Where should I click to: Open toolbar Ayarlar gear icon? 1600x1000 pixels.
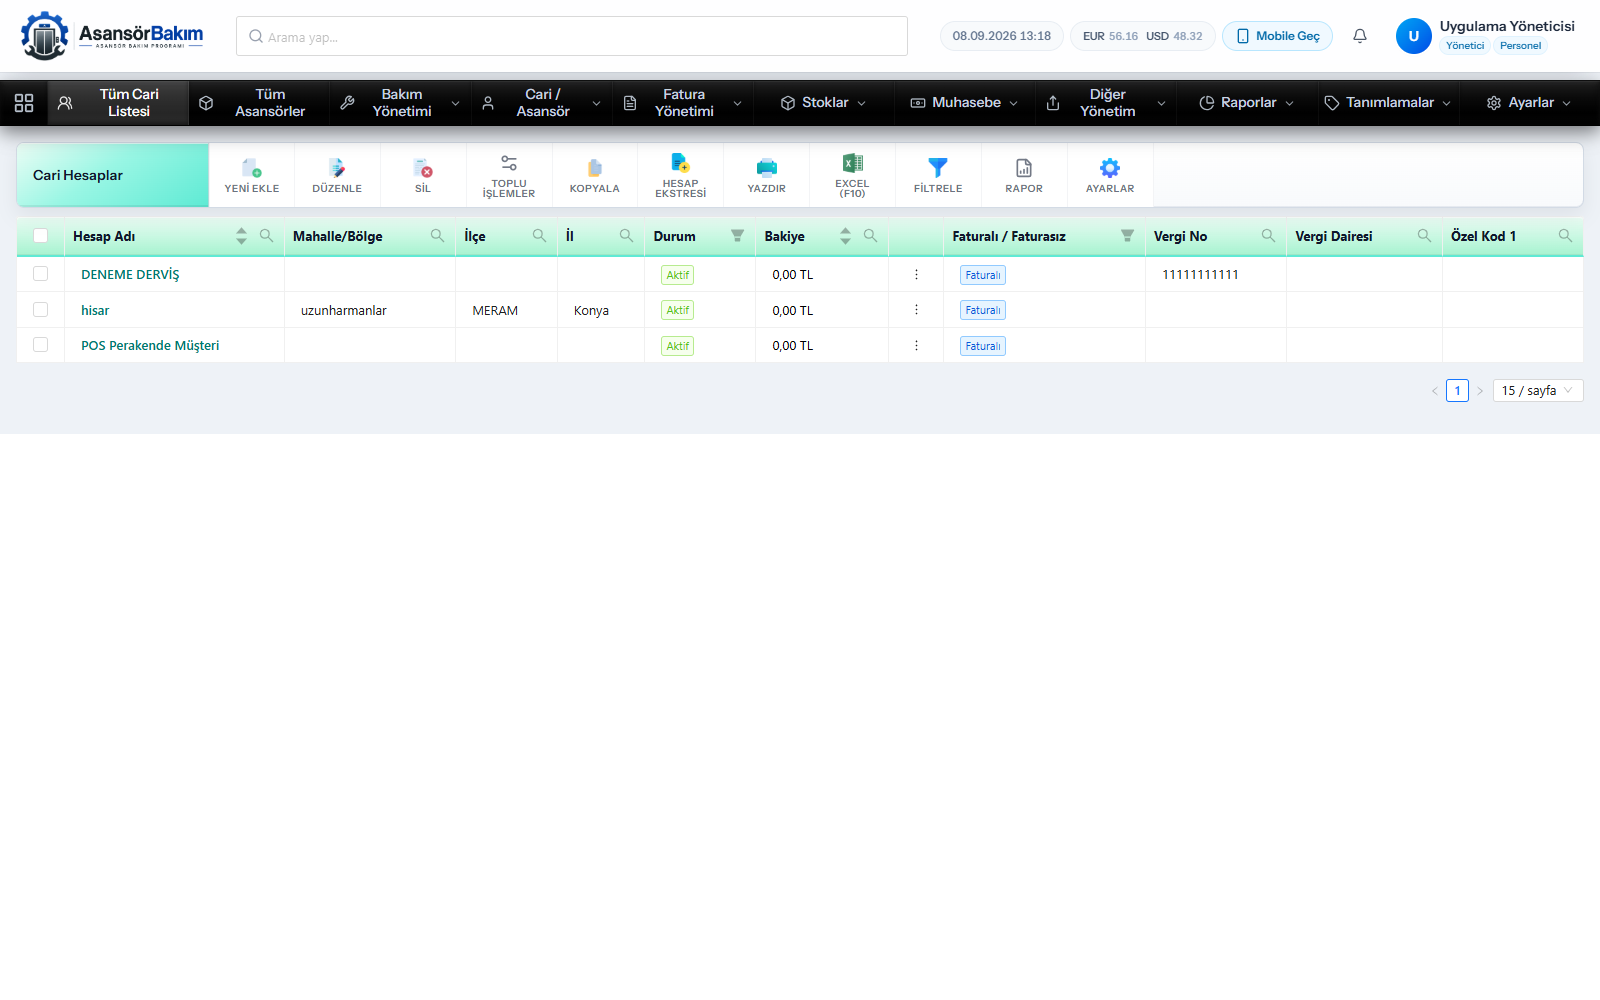[1110, 168]
